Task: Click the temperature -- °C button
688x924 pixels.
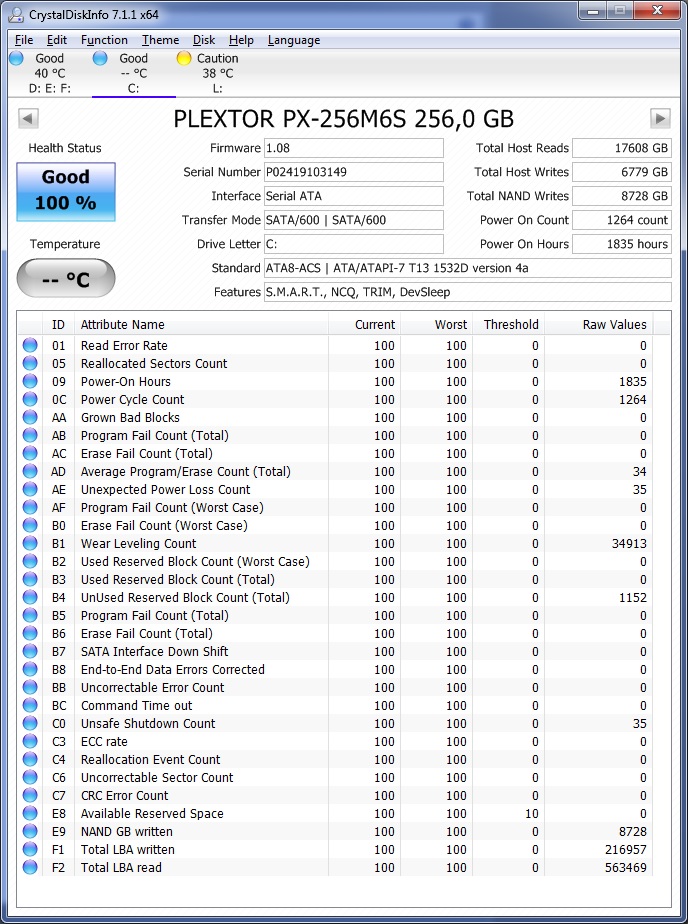Action: (x=65, y=278)
